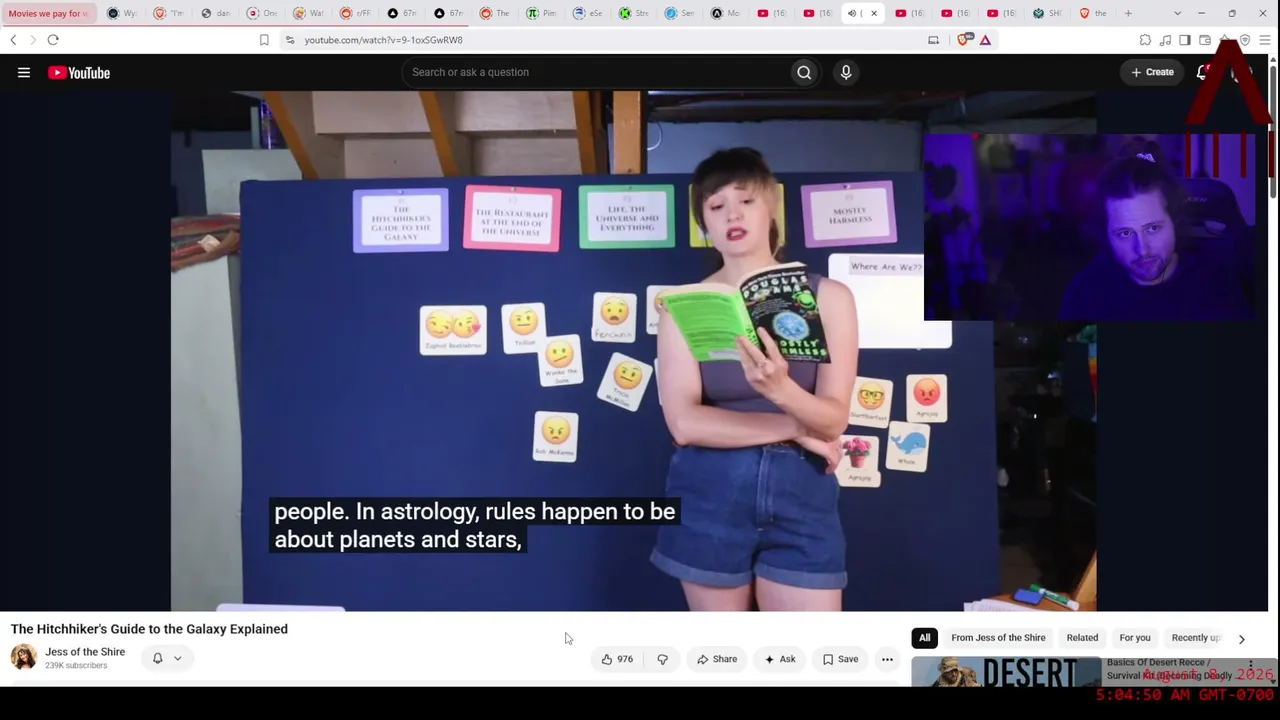Open the Basics Of Desert Recce video title
This screenshot has width=1280, height=720.
(1170, 669)
